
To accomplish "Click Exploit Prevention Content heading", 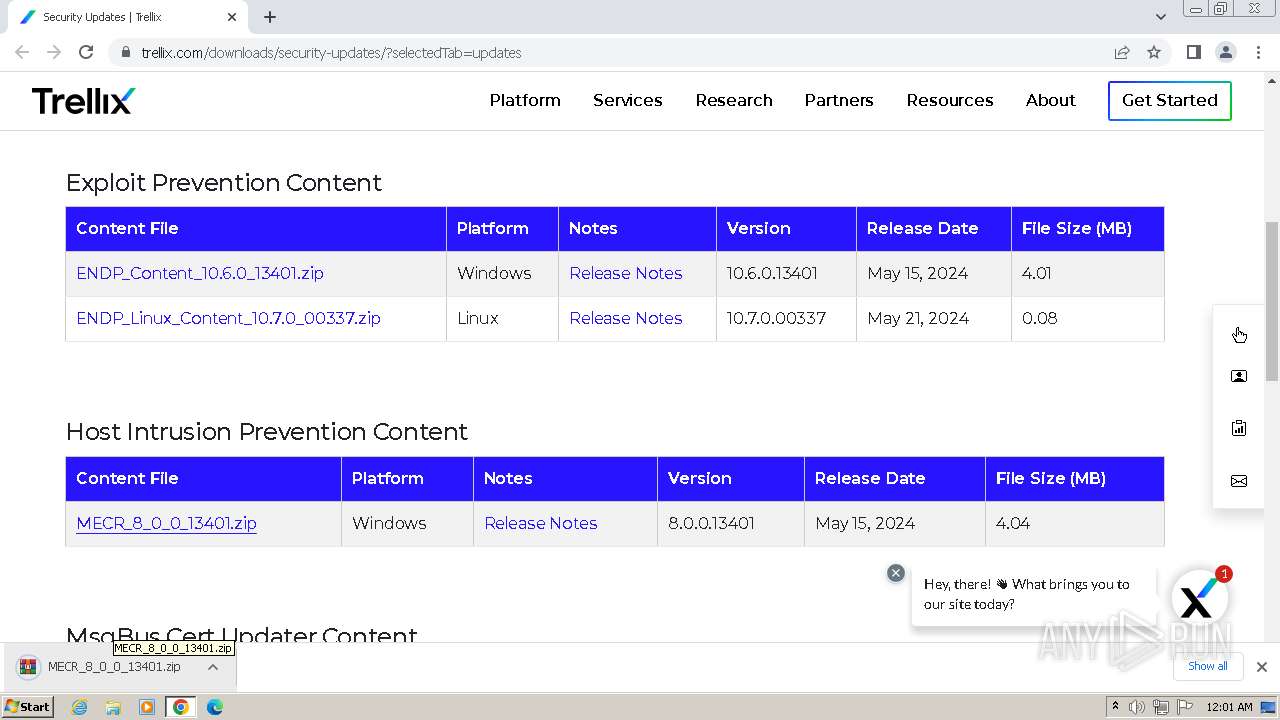I will click(x=224, y=182).
